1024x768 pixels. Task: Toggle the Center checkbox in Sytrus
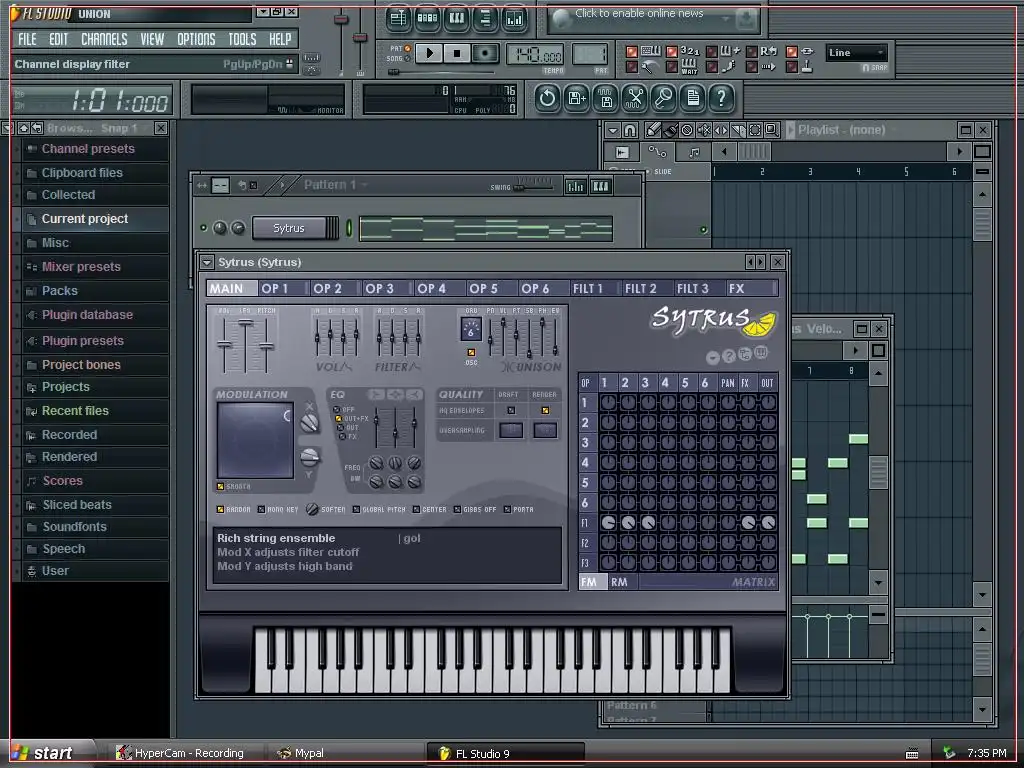416,509
